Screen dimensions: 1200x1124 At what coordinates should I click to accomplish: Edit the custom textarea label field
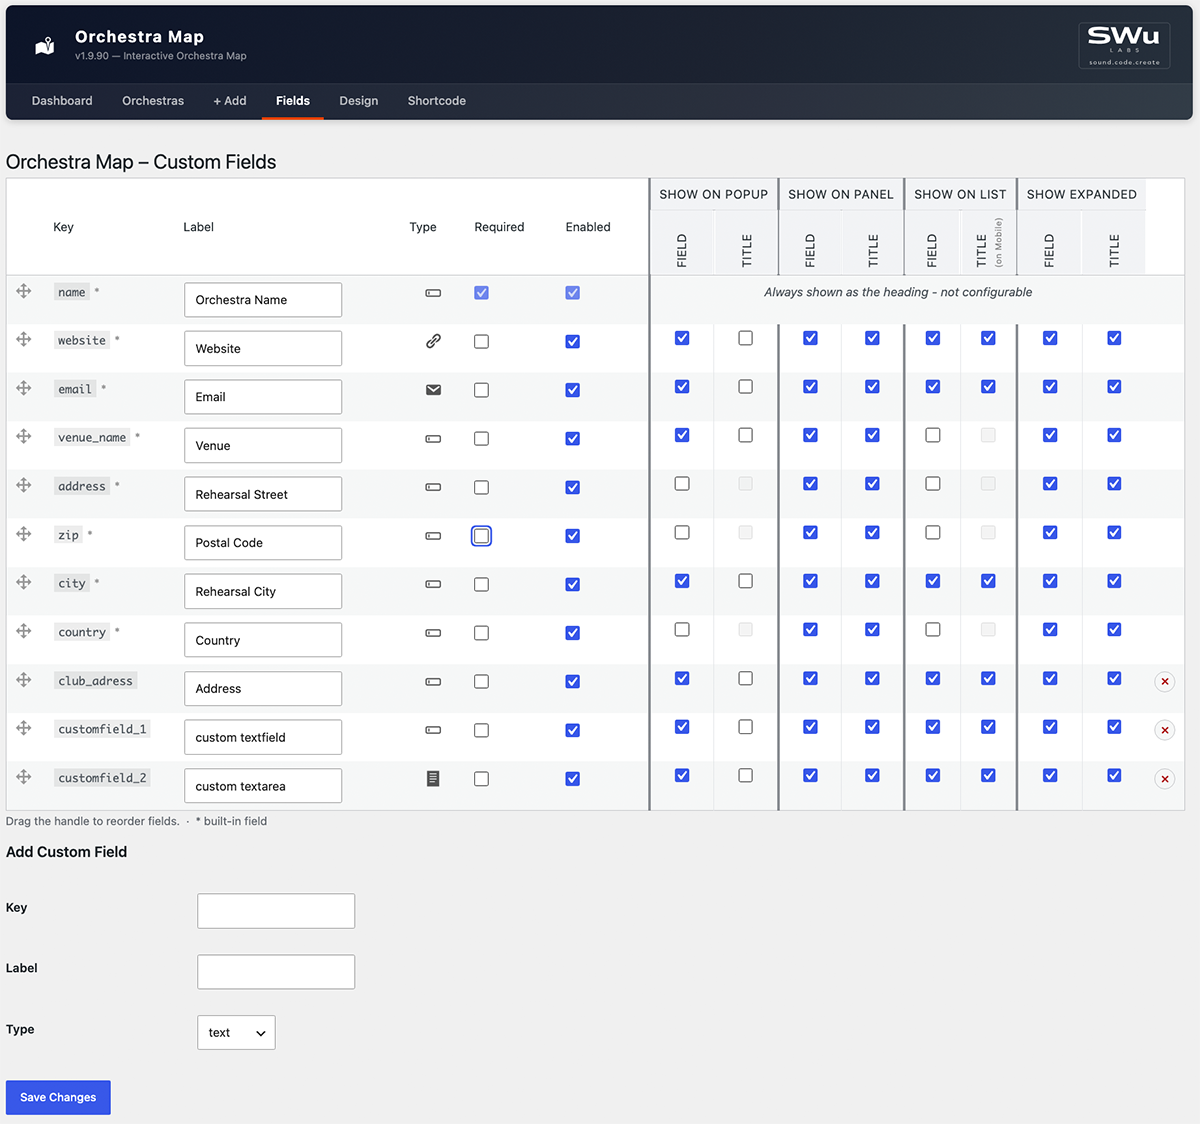point(263,786)
